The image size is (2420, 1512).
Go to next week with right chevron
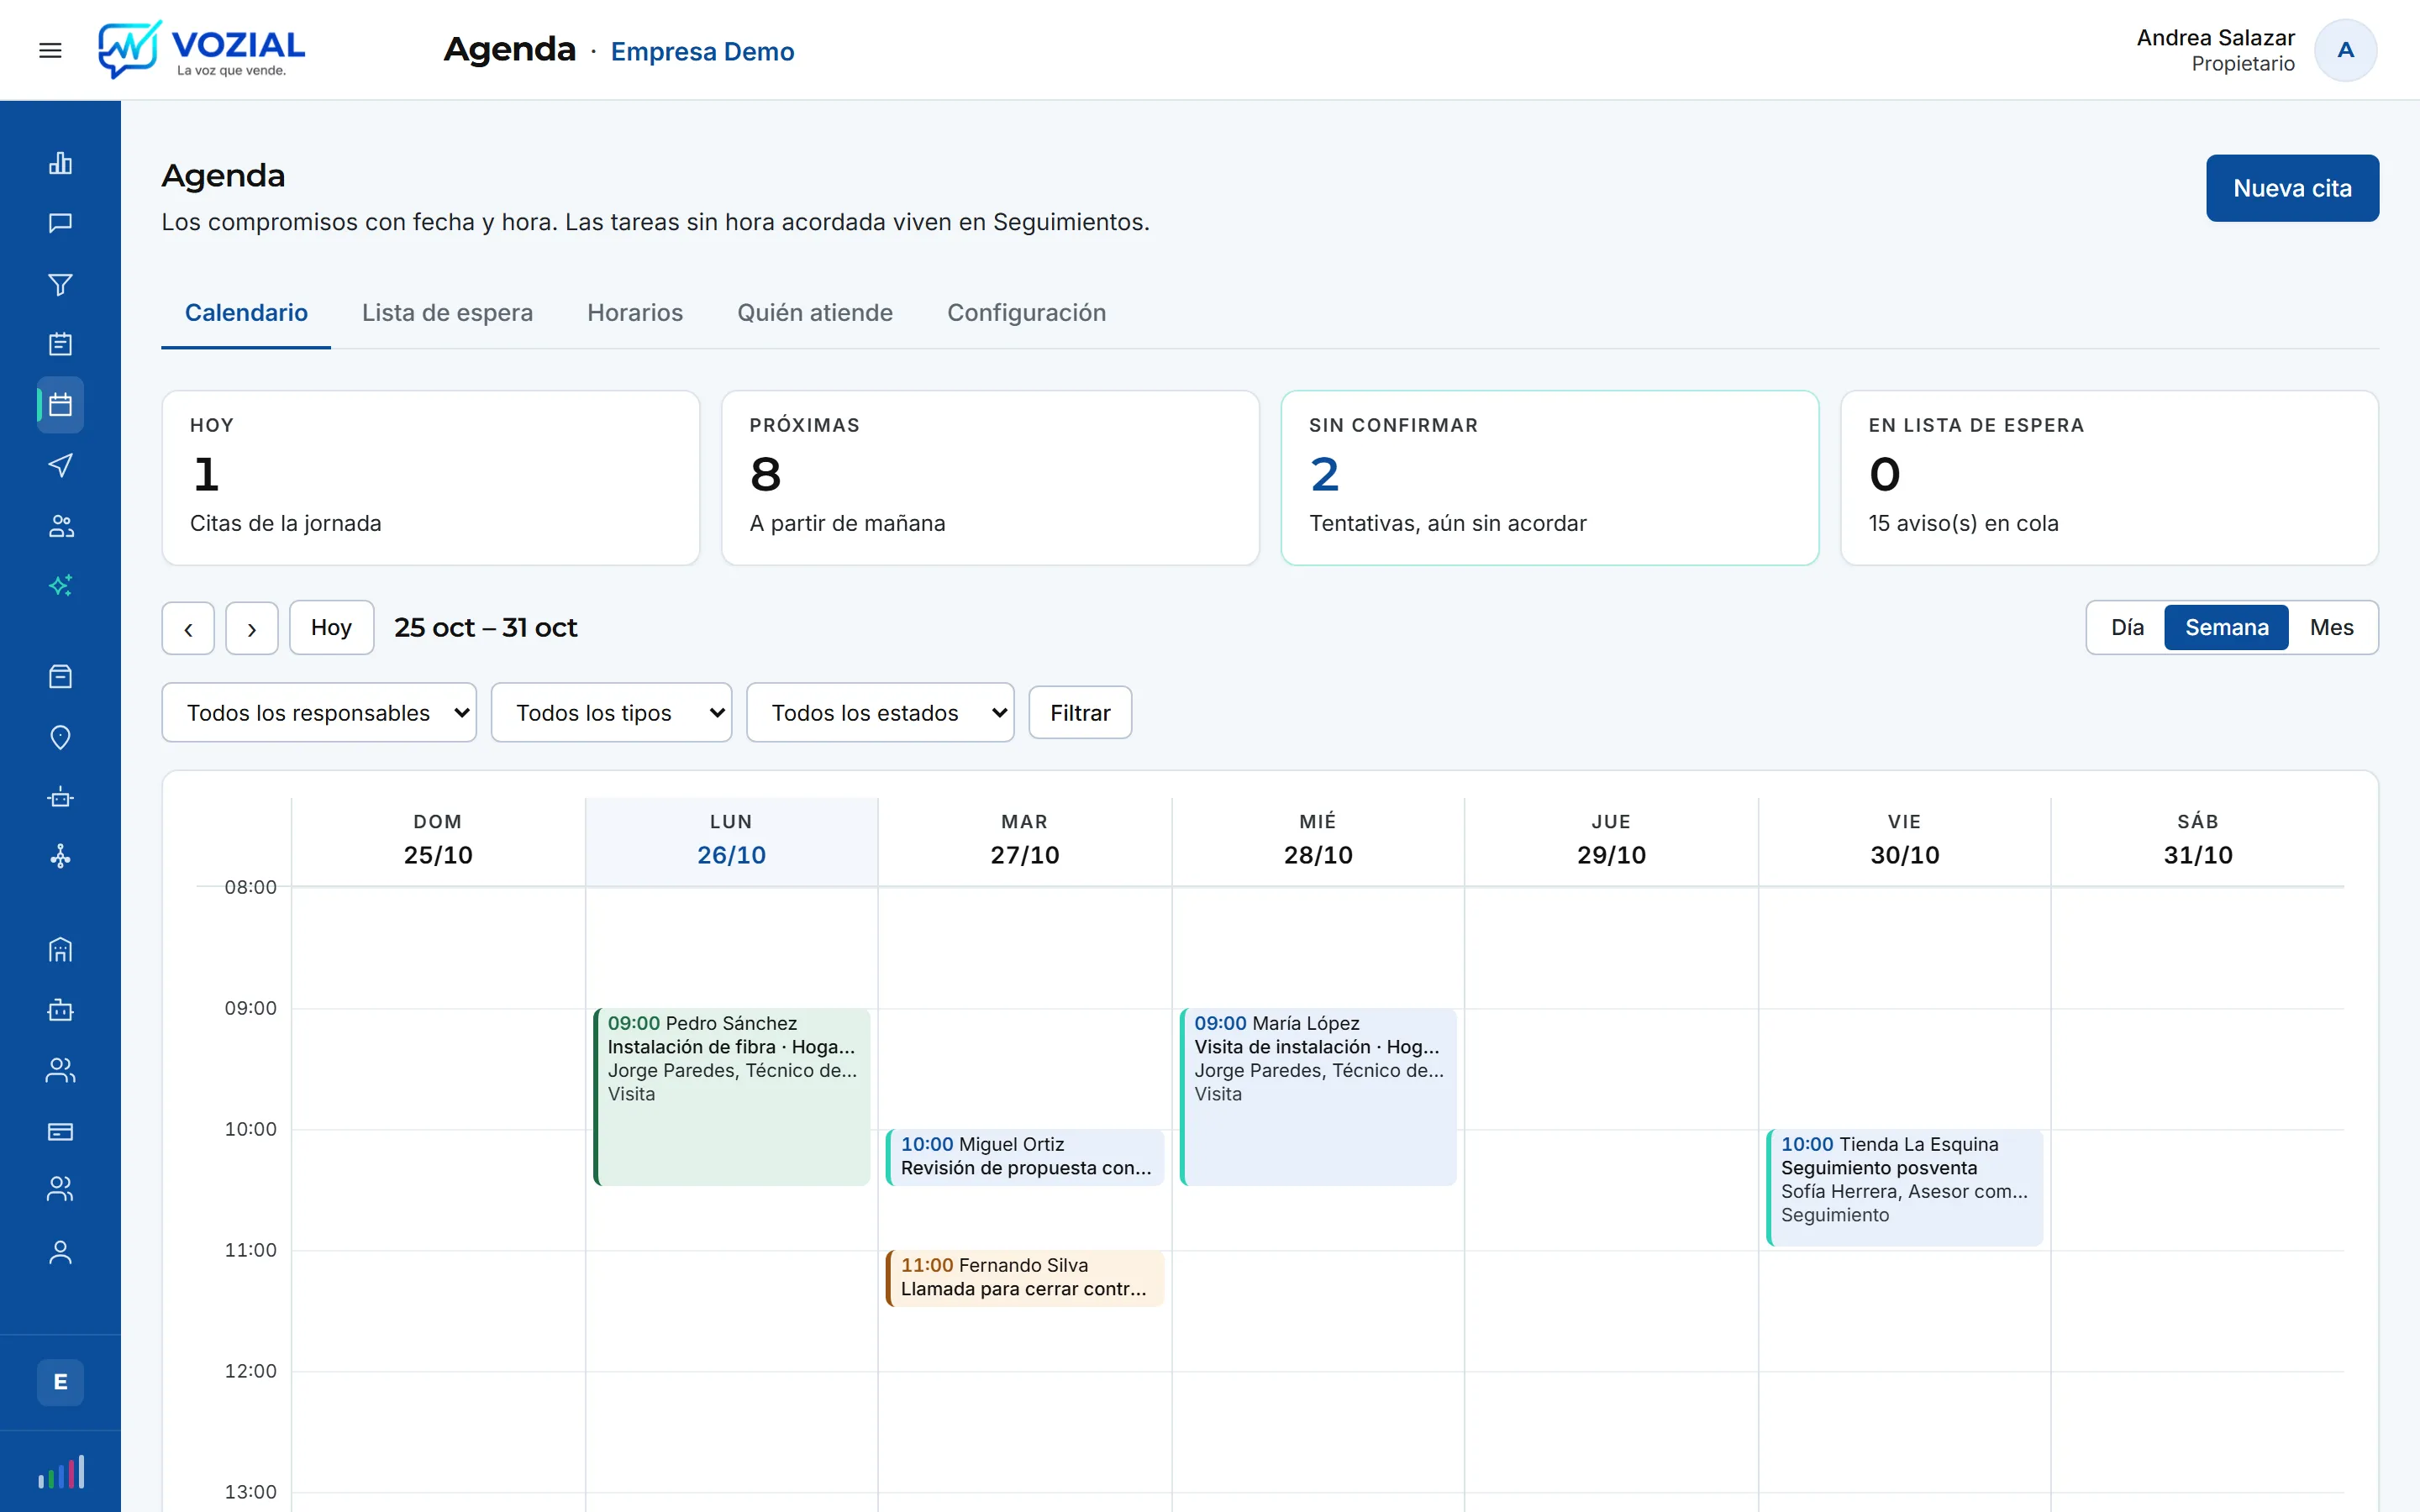pyautogui.click(x=252, y=628)
